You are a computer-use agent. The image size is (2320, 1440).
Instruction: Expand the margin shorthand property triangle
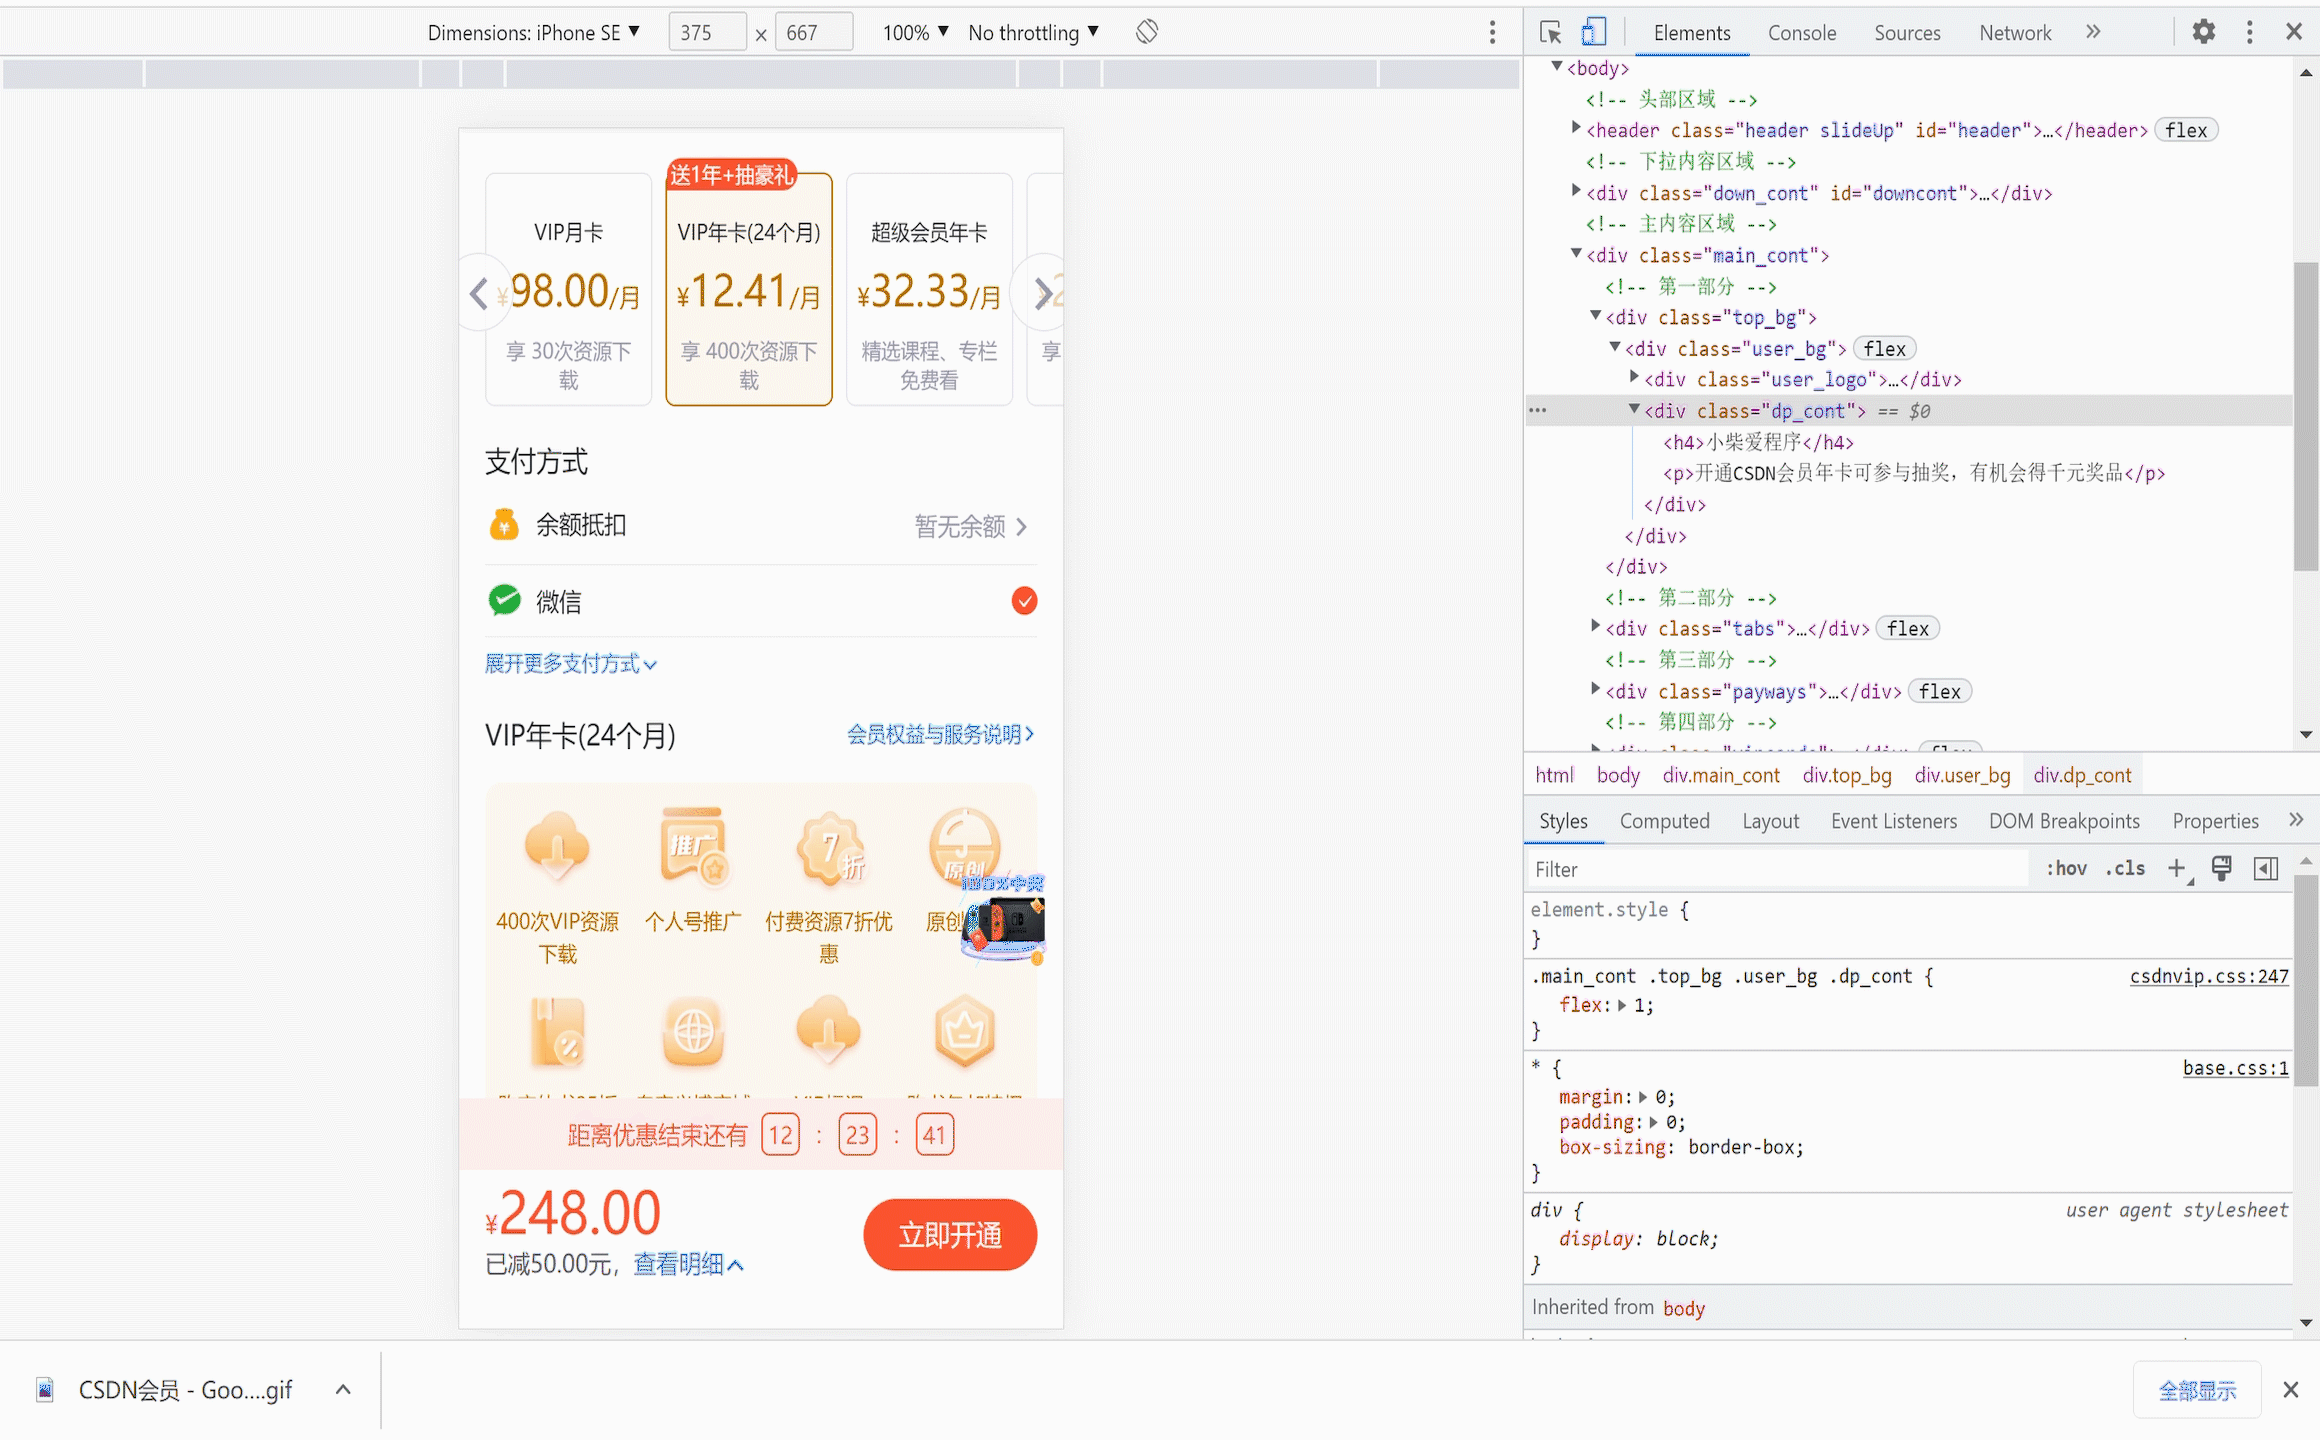click(1643, 1097)
